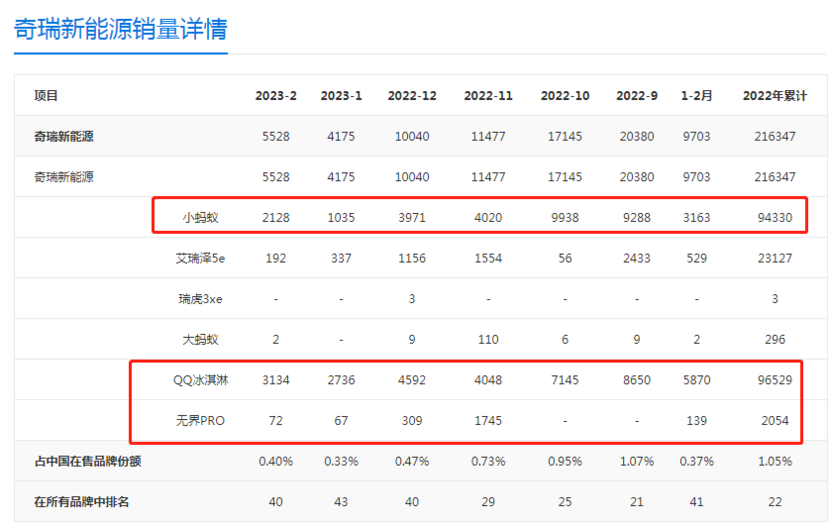
Task: Click the 大蚂蚁 row label
Action: pyautogui.click(x=201, y=340)
